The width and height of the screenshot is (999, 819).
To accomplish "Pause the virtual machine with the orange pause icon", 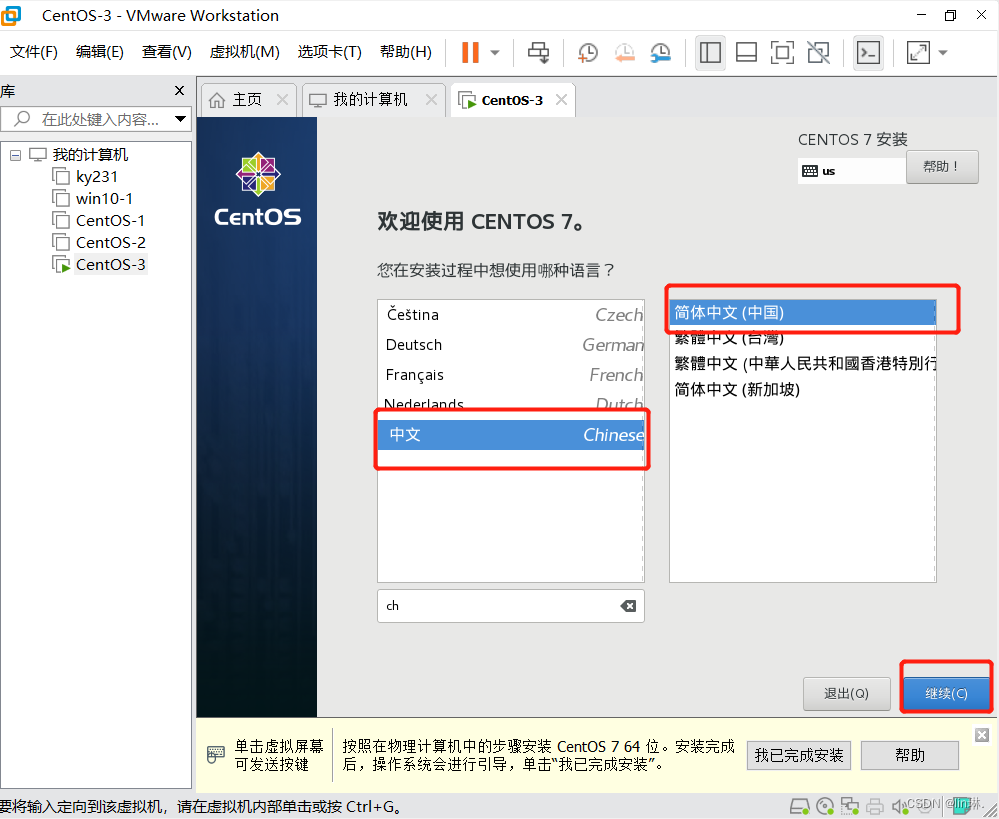I will 470,52.
